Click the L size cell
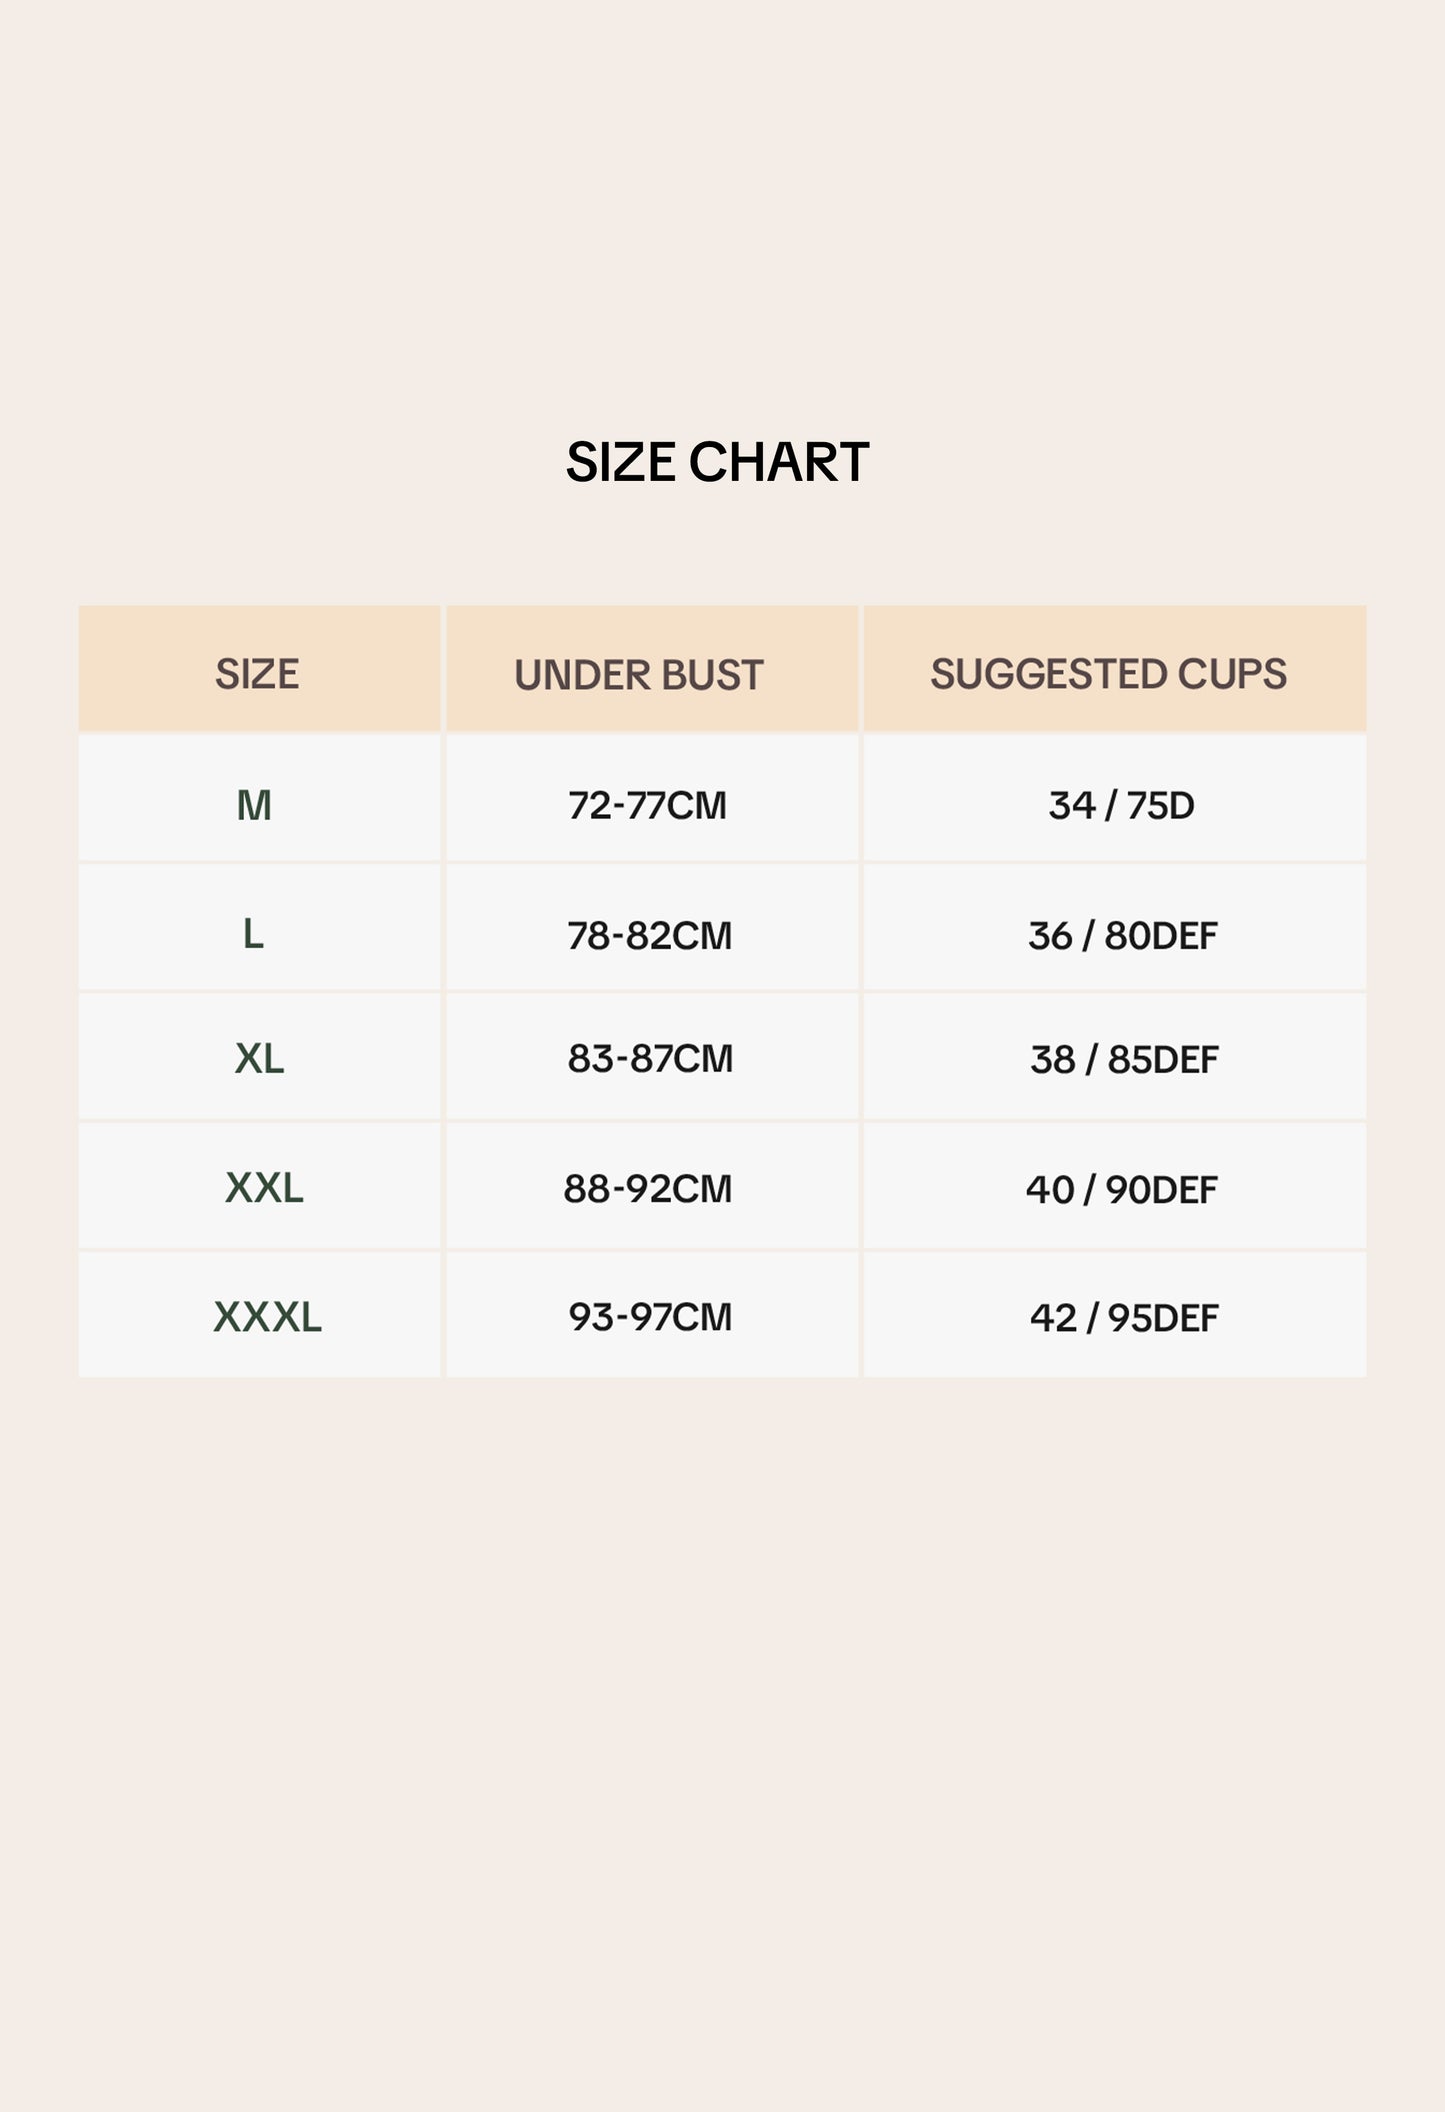 pyautogui.click(x=253, y=935)
